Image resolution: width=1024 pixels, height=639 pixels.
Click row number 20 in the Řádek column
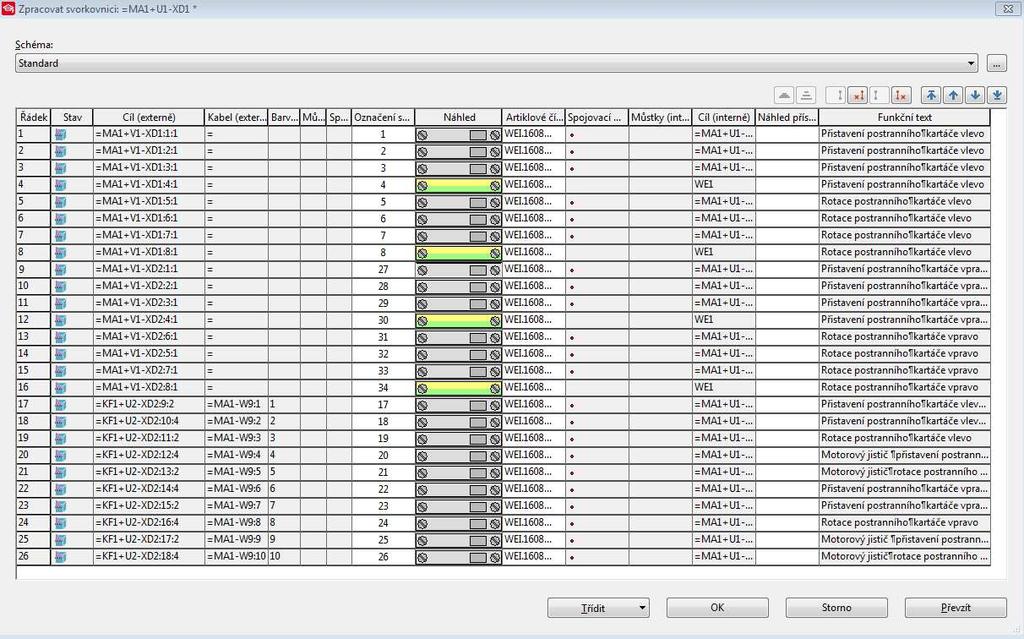(x=33, y=455)
